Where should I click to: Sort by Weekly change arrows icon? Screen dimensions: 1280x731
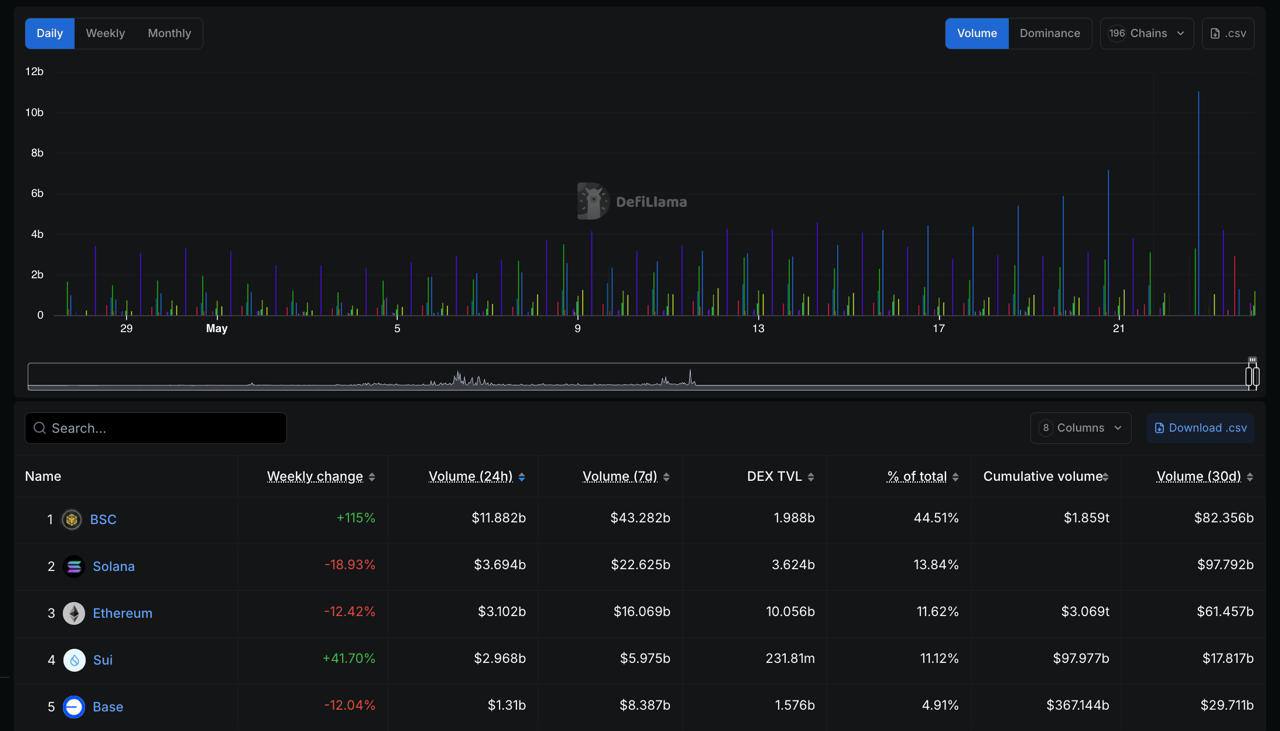pyautogui.click(x=372, y=477)
